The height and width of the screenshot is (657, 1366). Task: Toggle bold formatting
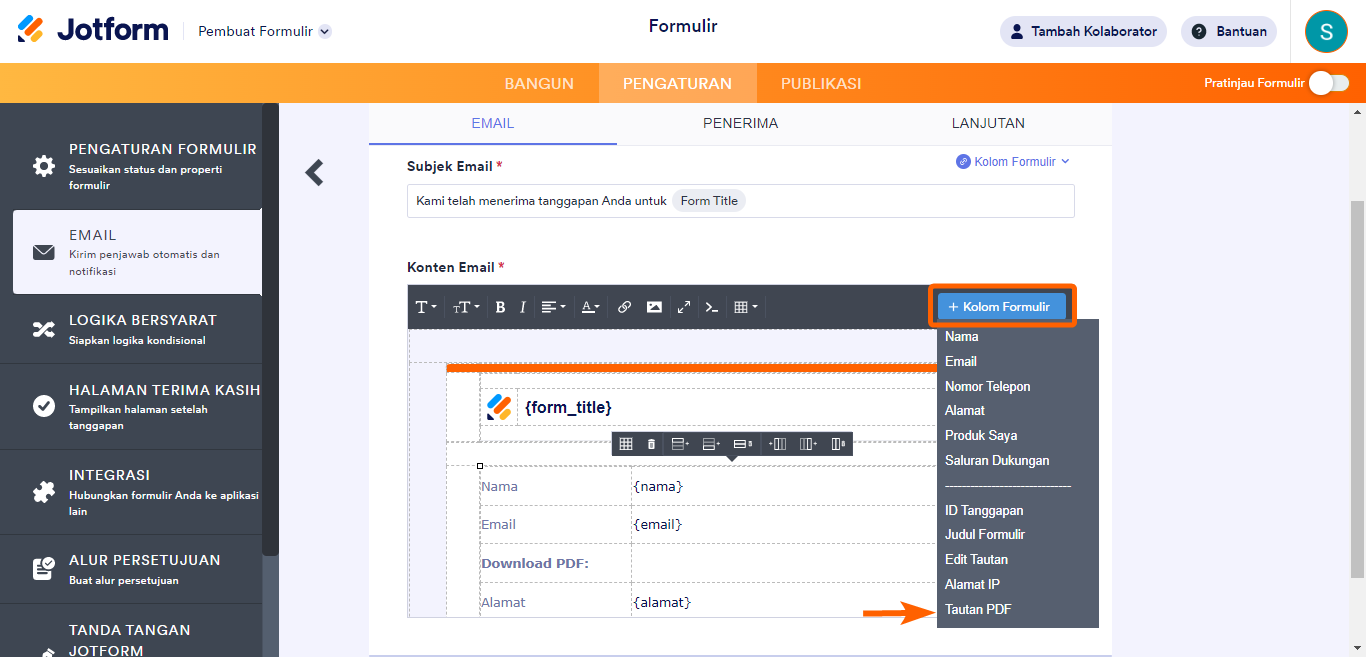pyautogui.click(x=500, y=307)
